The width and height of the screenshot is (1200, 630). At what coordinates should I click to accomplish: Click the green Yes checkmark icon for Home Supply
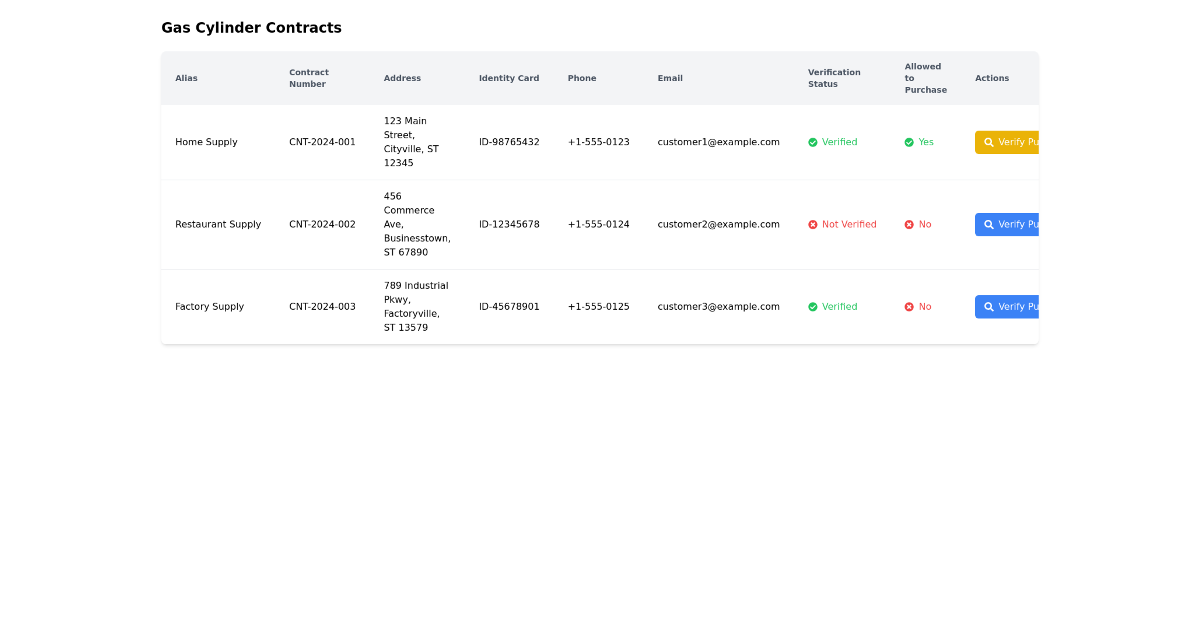[x=908, y=142]
